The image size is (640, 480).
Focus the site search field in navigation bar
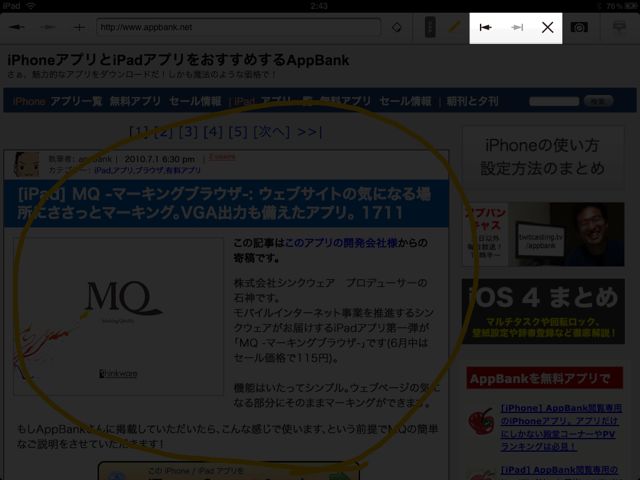click(554, 101)
